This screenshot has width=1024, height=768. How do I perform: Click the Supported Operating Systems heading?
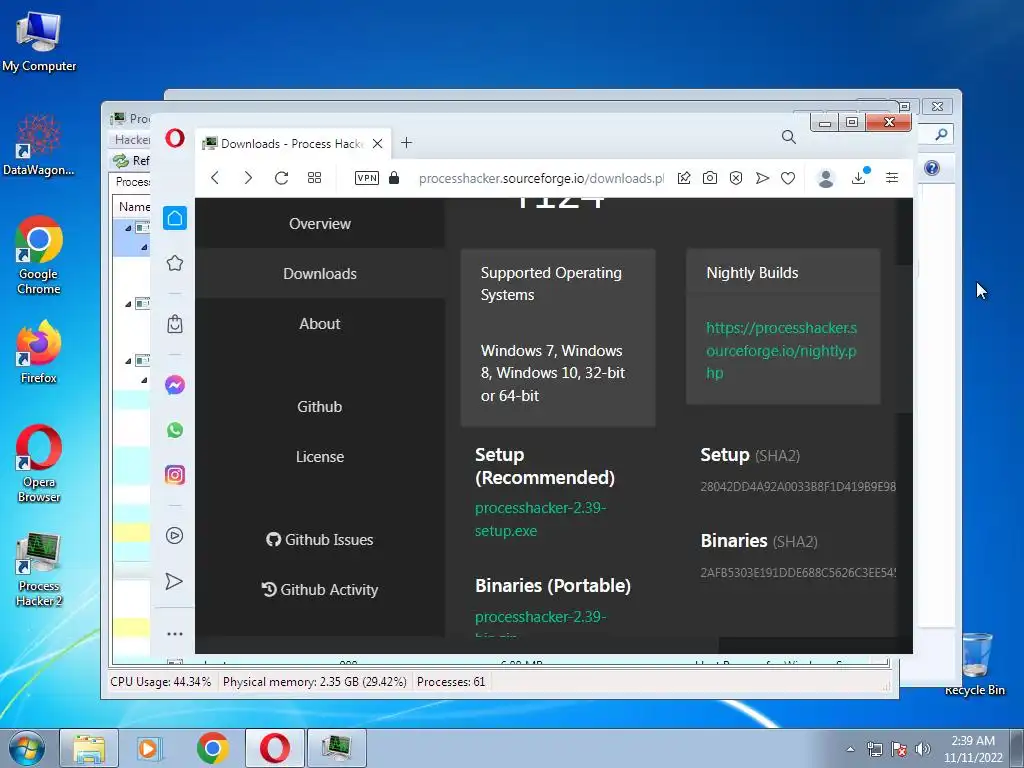[551, 283]
